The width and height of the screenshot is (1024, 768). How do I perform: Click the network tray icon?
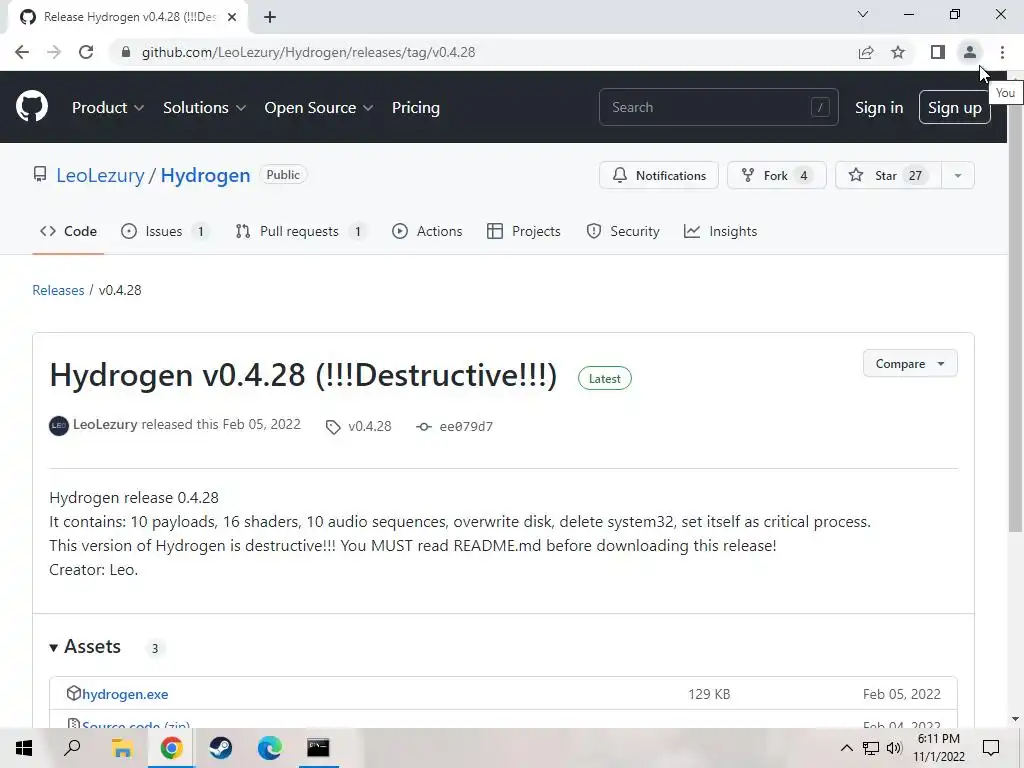(871, 748)
